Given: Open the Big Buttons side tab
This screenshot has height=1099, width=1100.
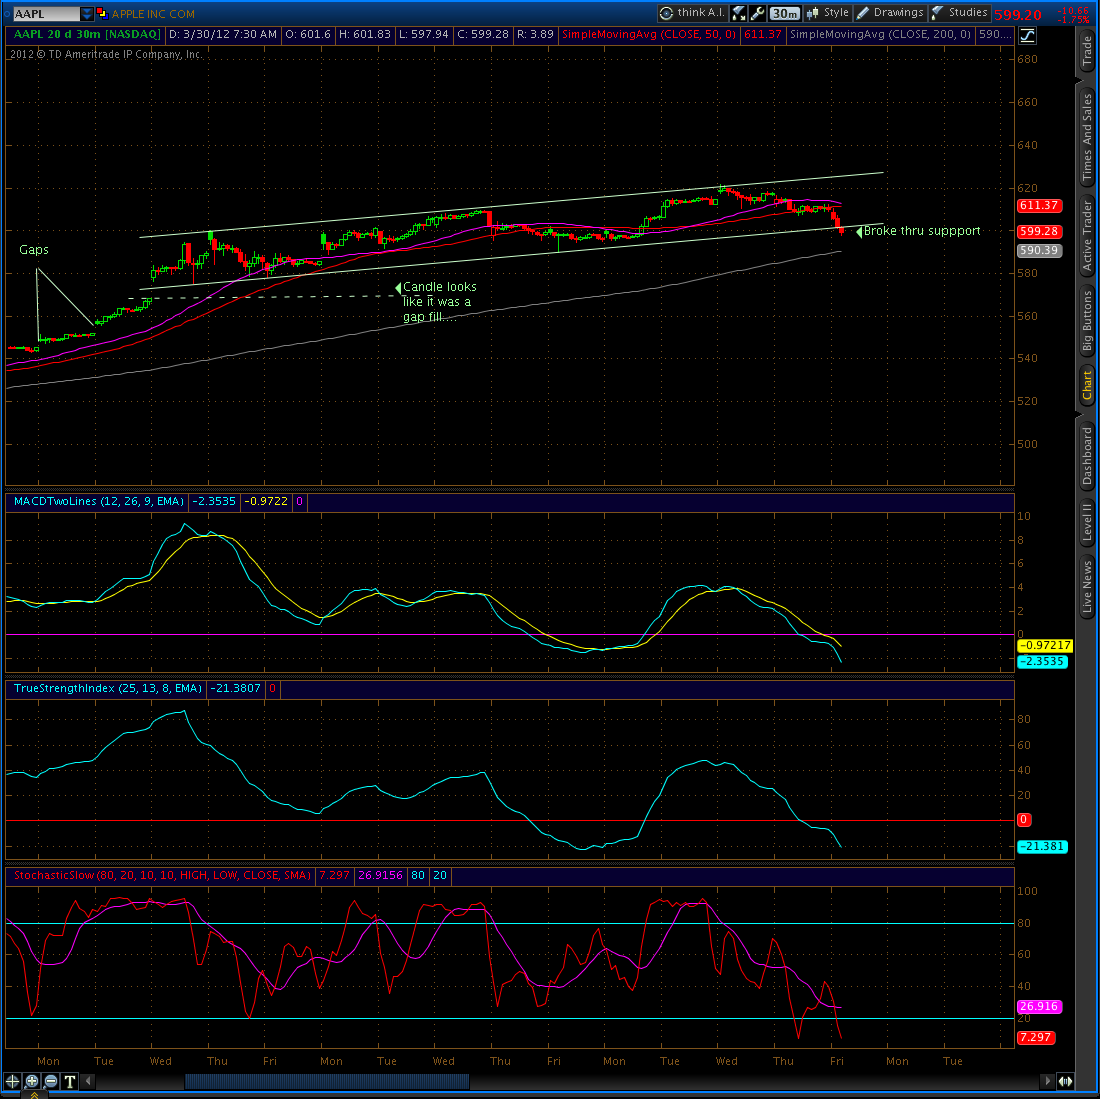Looking at the screenshot, I should point(1087,320).
